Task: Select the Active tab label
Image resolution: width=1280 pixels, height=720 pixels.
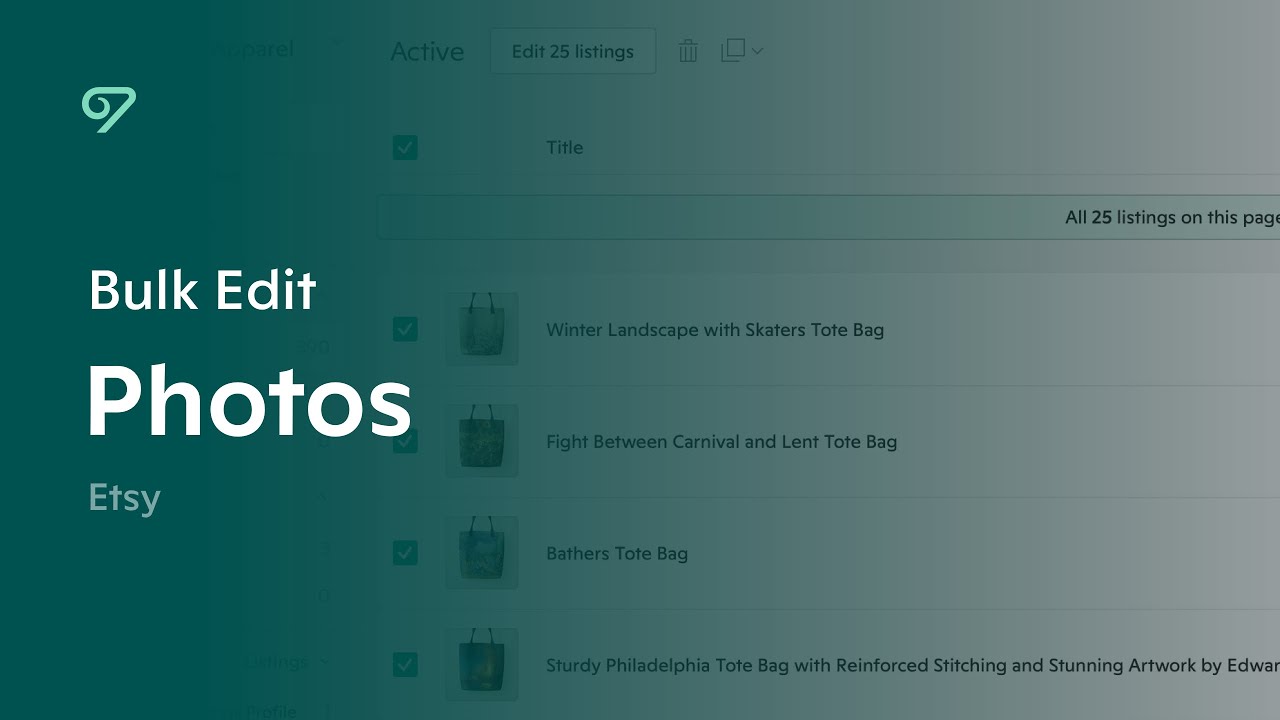Action: pos(427,52)
